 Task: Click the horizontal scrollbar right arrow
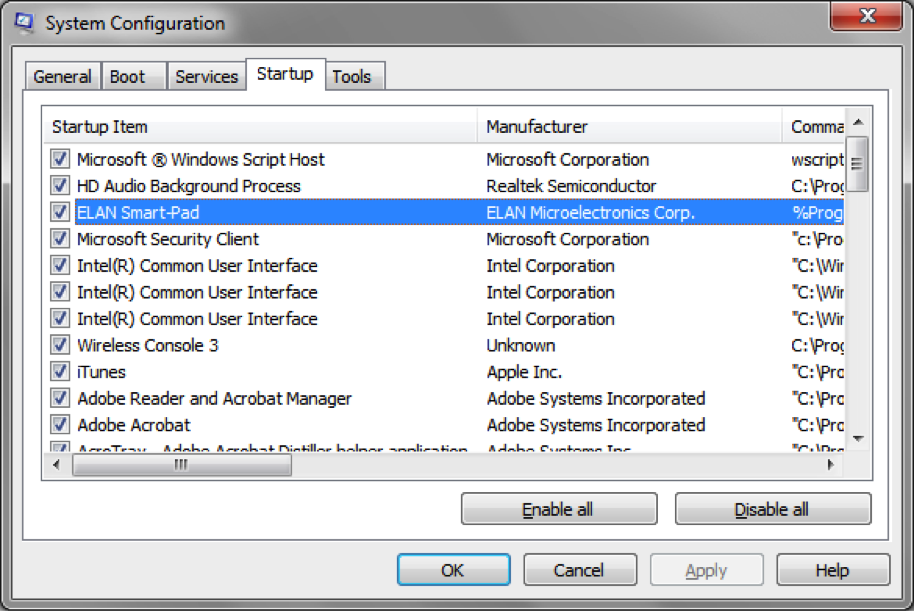click(831, 466)
